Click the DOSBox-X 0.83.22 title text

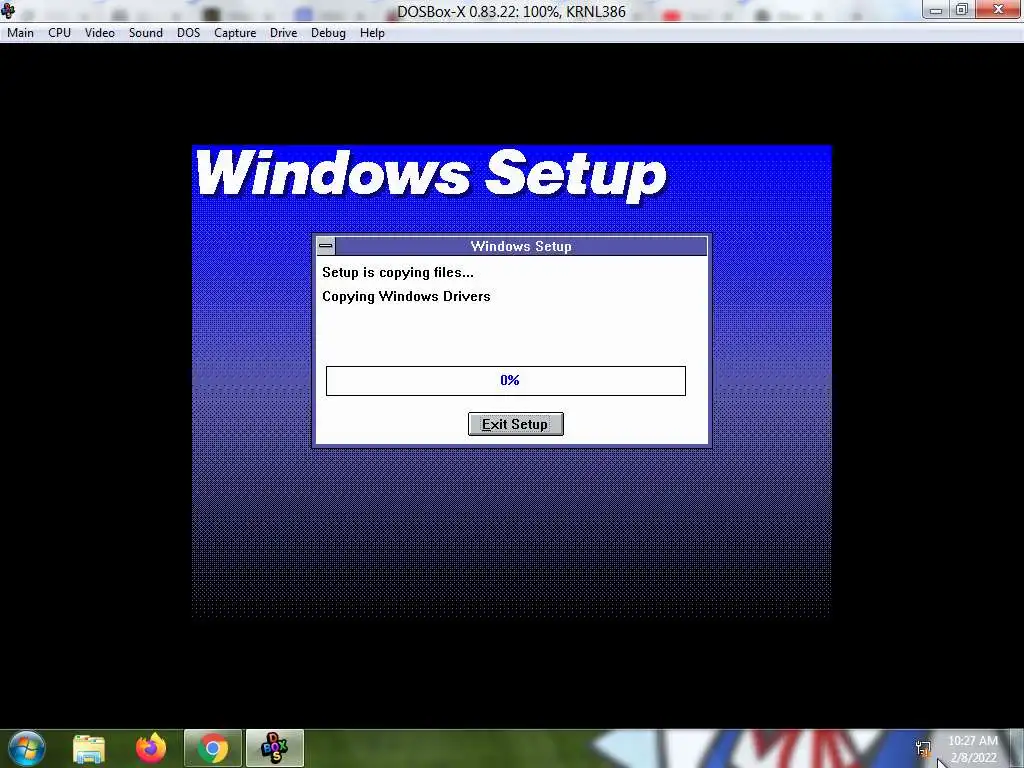click(x=511, y=11)
